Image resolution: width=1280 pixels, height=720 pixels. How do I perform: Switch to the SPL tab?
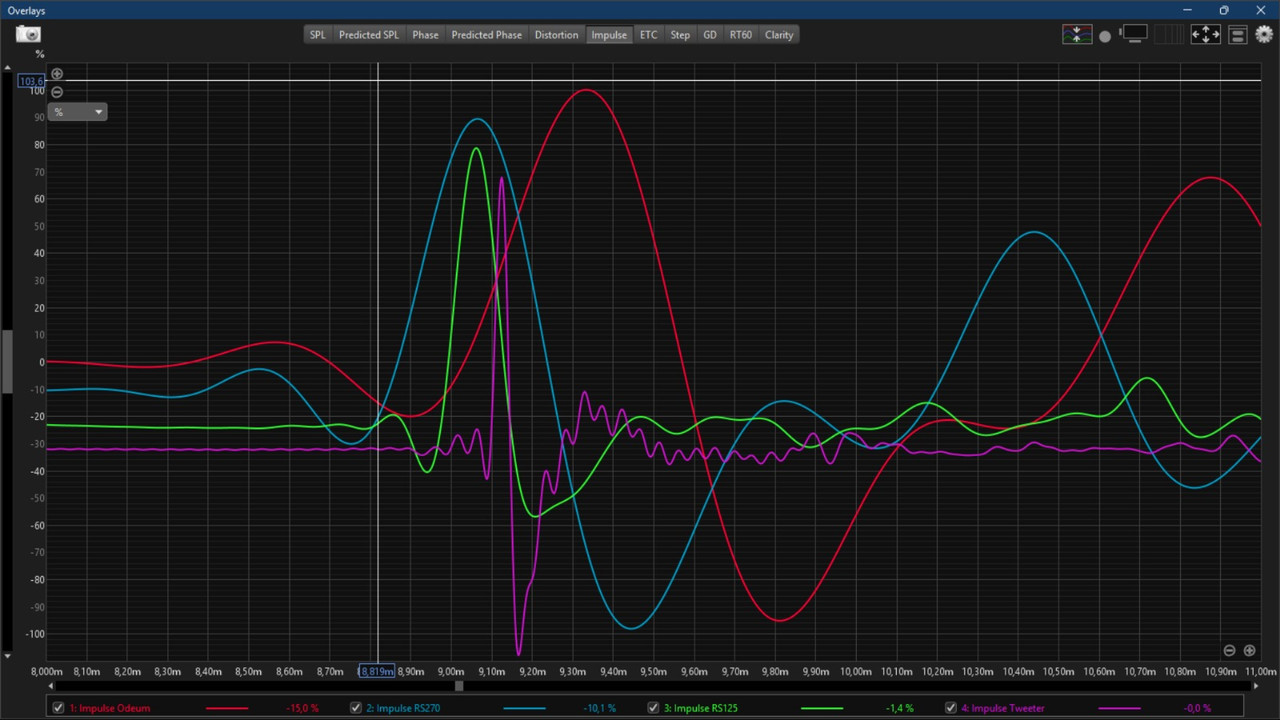click(317, 35)
